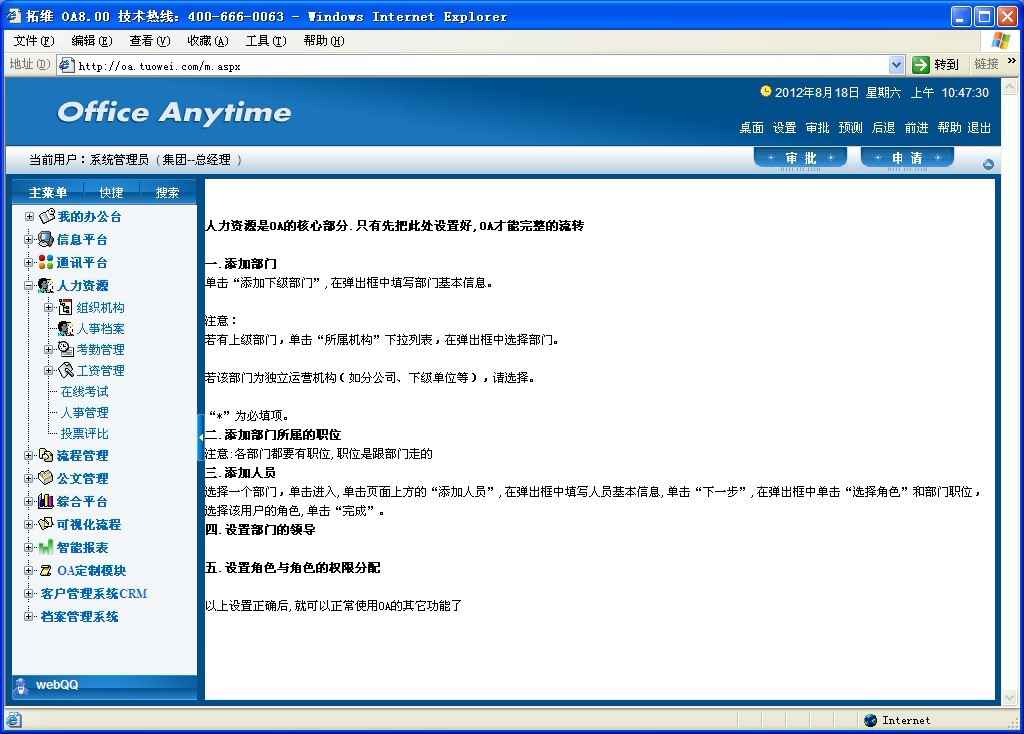1024x734 pixels.
Task: Click the 退出 link in top navigation
Action: click(x=979, y=127)
